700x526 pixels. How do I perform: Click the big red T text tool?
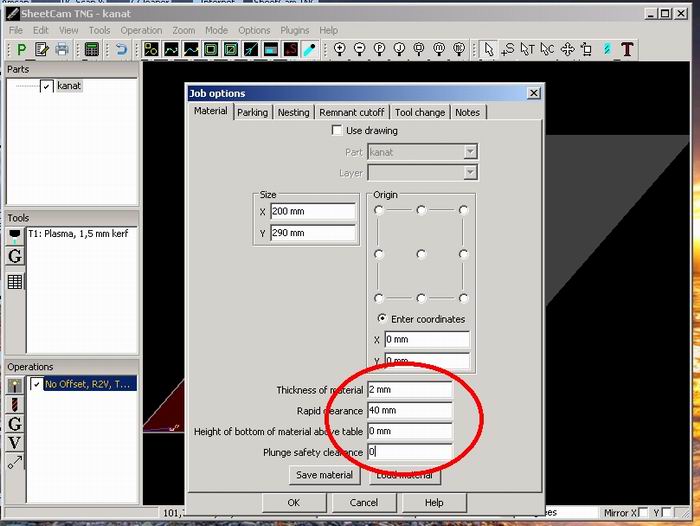tap(627, 49)
